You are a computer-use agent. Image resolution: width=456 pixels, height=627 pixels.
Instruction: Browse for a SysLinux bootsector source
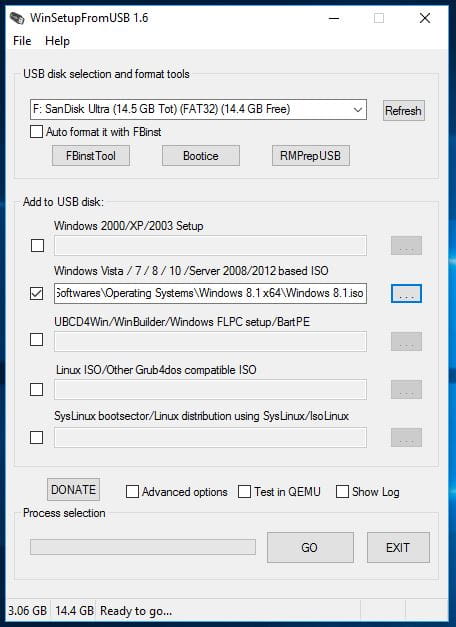pos(406,437)
